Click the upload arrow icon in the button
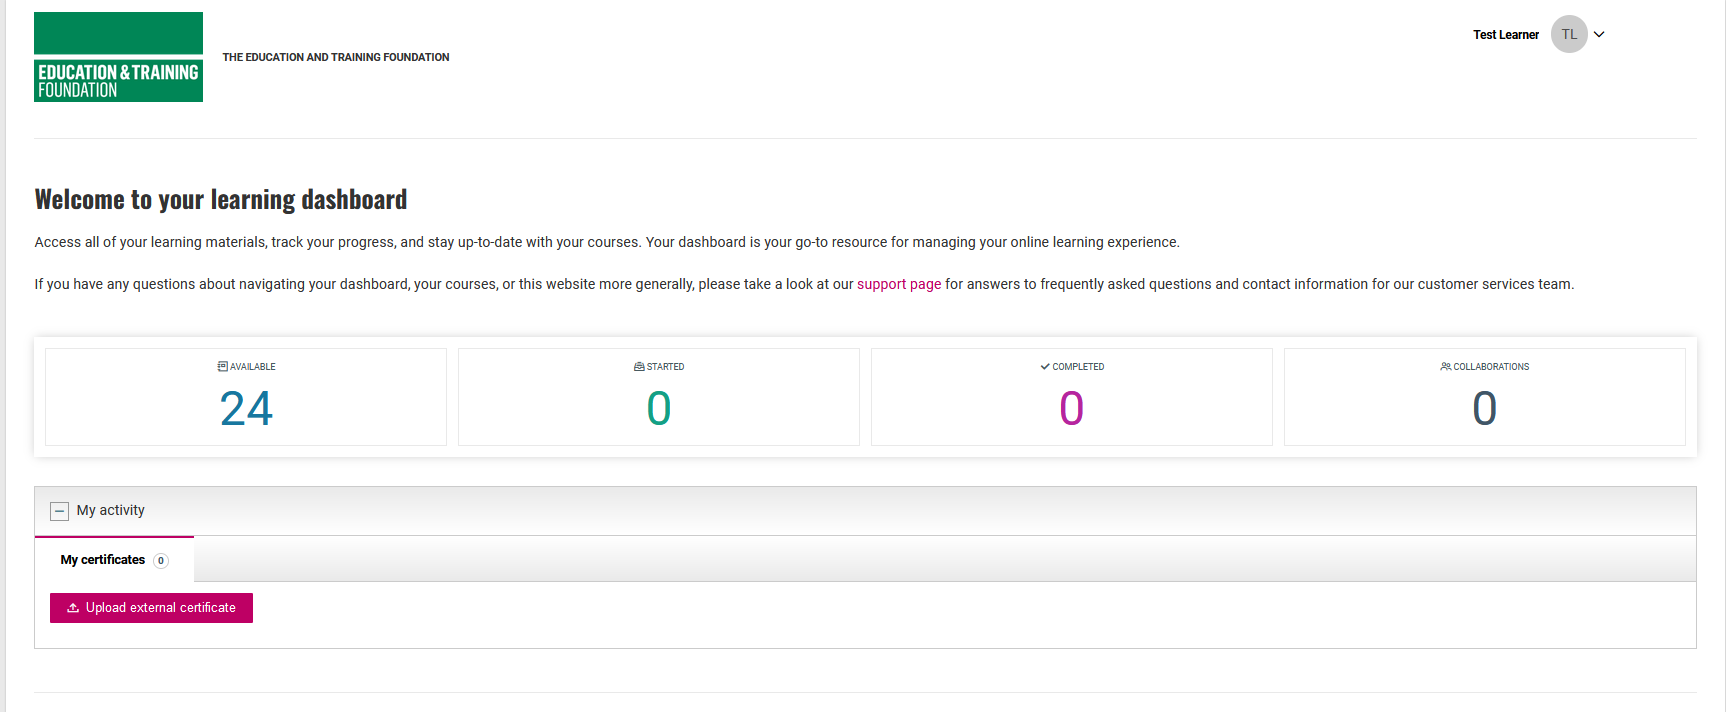The image size is (1726, 712). [73, 608]
